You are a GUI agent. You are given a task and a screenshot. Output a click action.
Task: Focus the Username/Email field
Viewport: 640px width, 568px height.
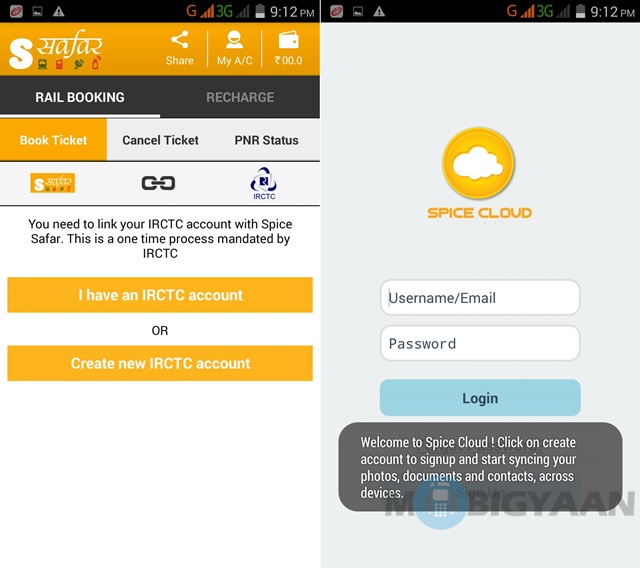tap(480, 297)
